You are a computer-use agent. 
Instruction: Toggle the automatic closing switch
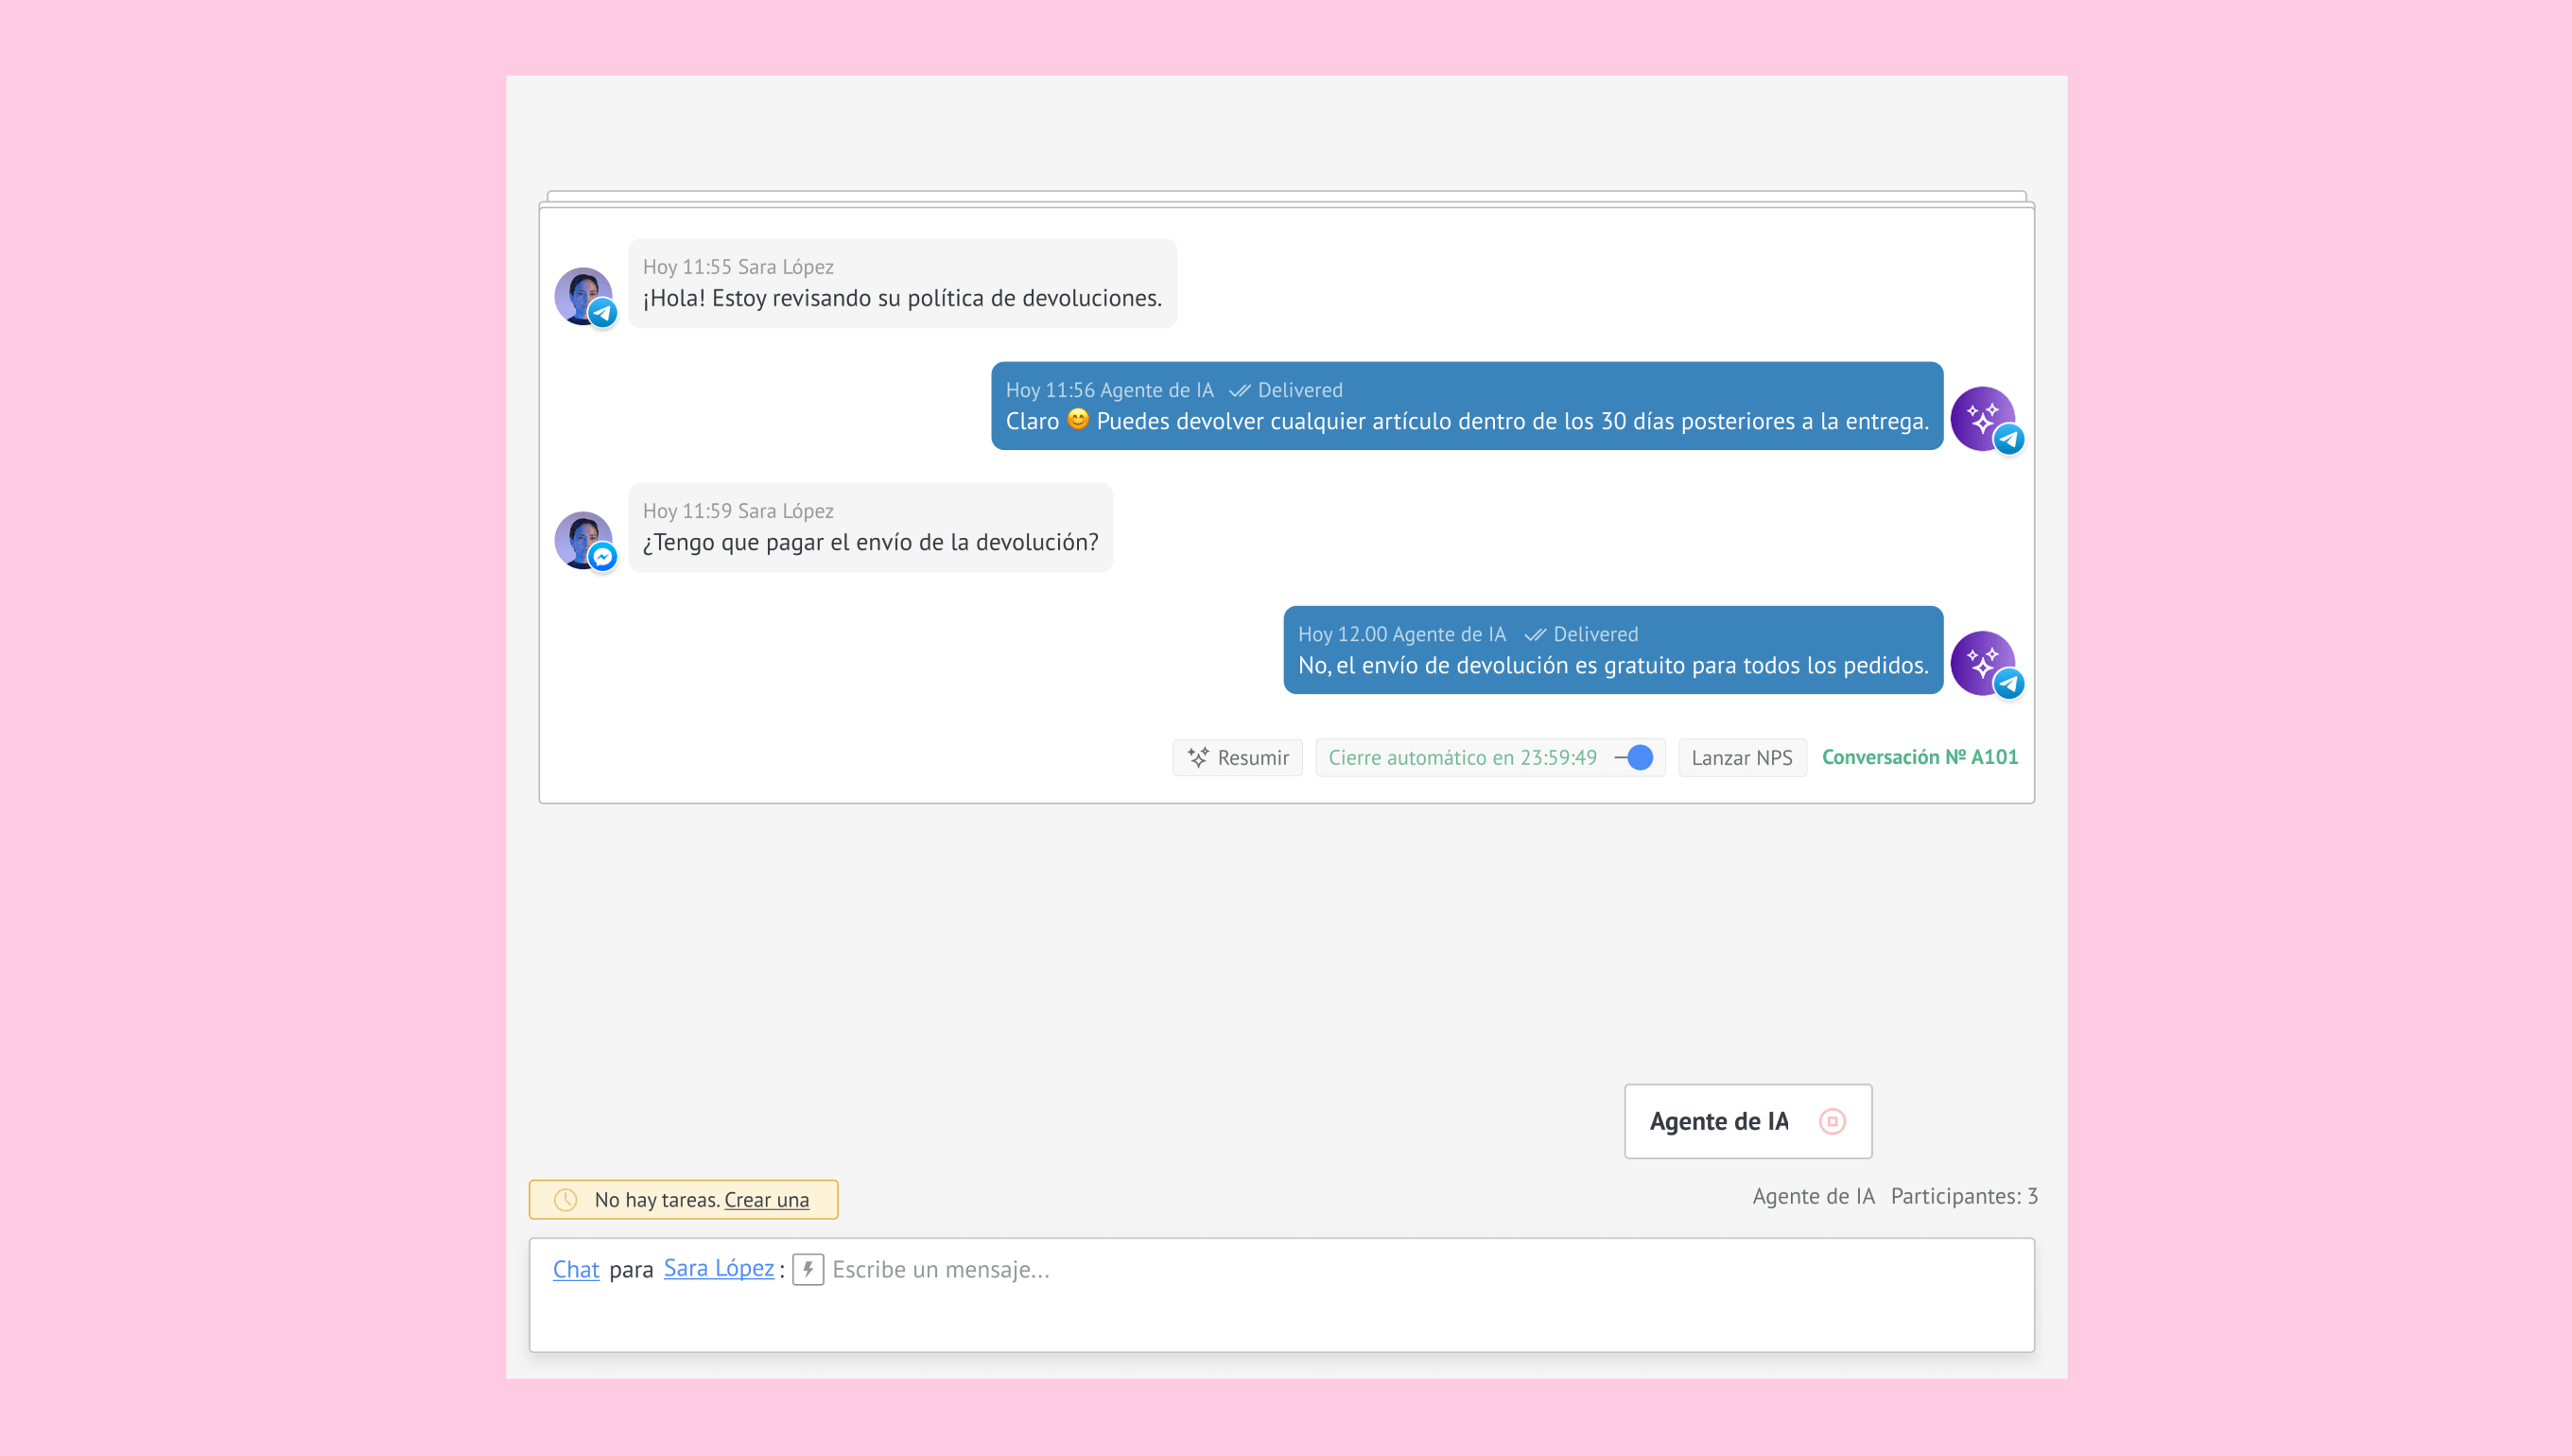click(1636, 757)
